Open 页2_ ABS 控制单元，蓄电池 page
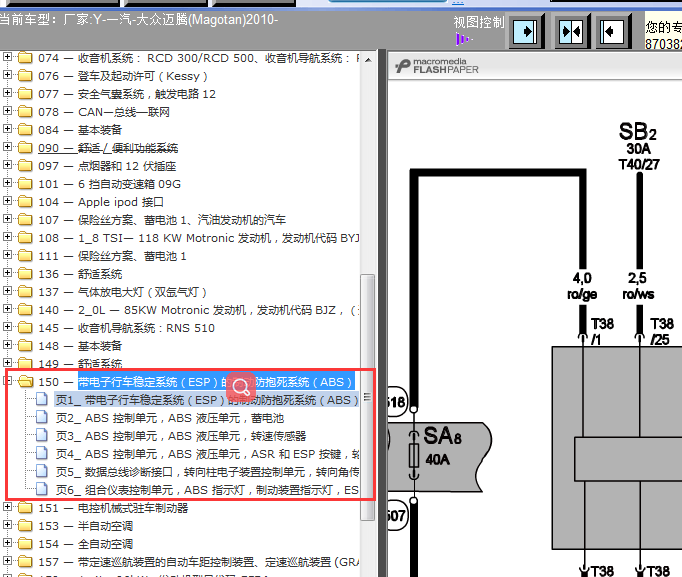The width and height of the screenshot is (682, 577). coord(170,418)
